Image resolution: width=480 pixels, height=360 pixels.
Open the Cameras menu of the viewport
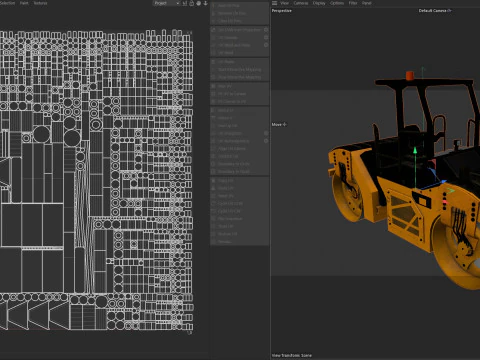coord(301,3)
